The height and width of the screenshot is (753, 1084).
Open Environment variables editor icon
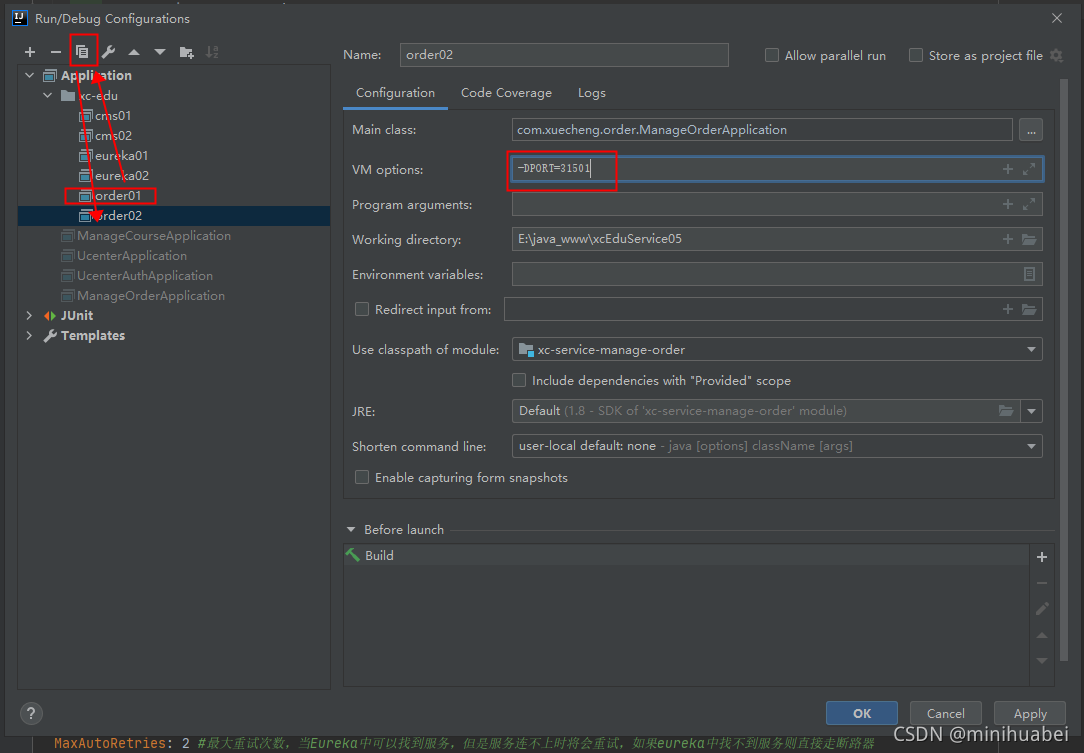[x=1029, y=275]
